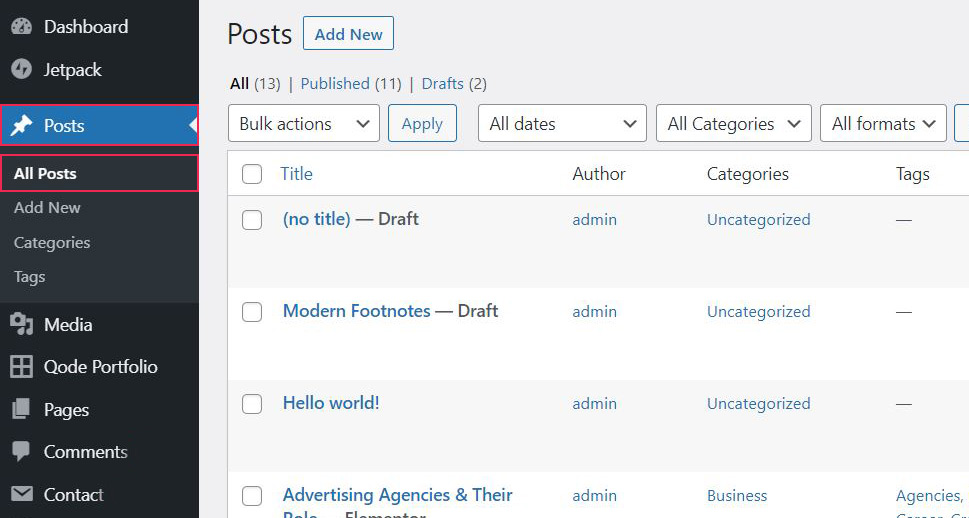Viewport: 969px width, 518px height.
Task: Click the Categories column header
Action: (x=748, y=174)
